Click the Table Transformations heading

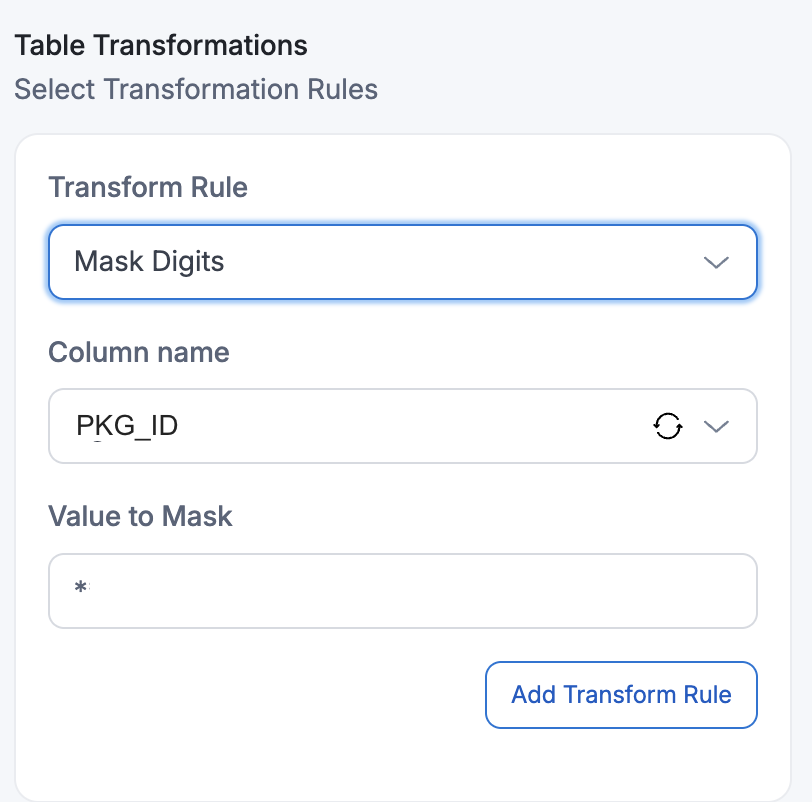161,45
